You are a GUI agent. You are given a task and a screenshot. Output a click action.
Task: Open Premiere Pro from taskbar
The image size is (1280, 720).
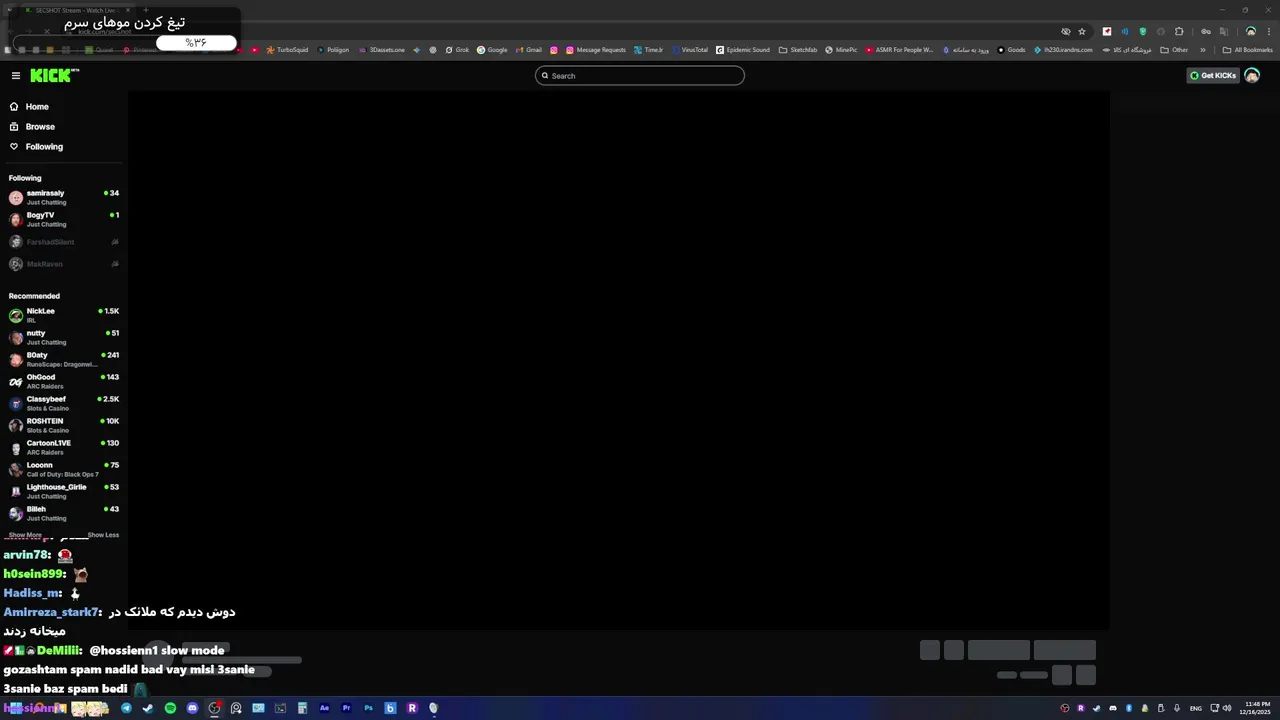346,708
